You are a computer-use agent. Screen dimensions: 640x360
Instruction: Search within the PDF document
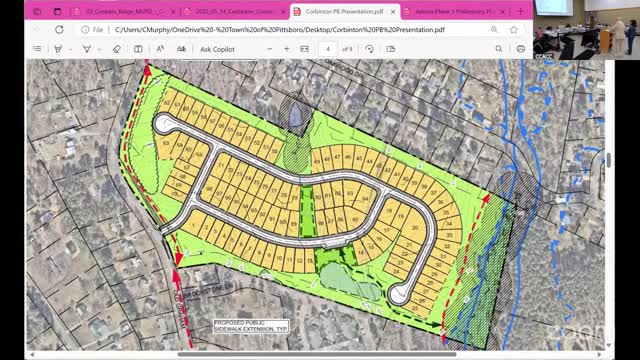tap(499, 49)
